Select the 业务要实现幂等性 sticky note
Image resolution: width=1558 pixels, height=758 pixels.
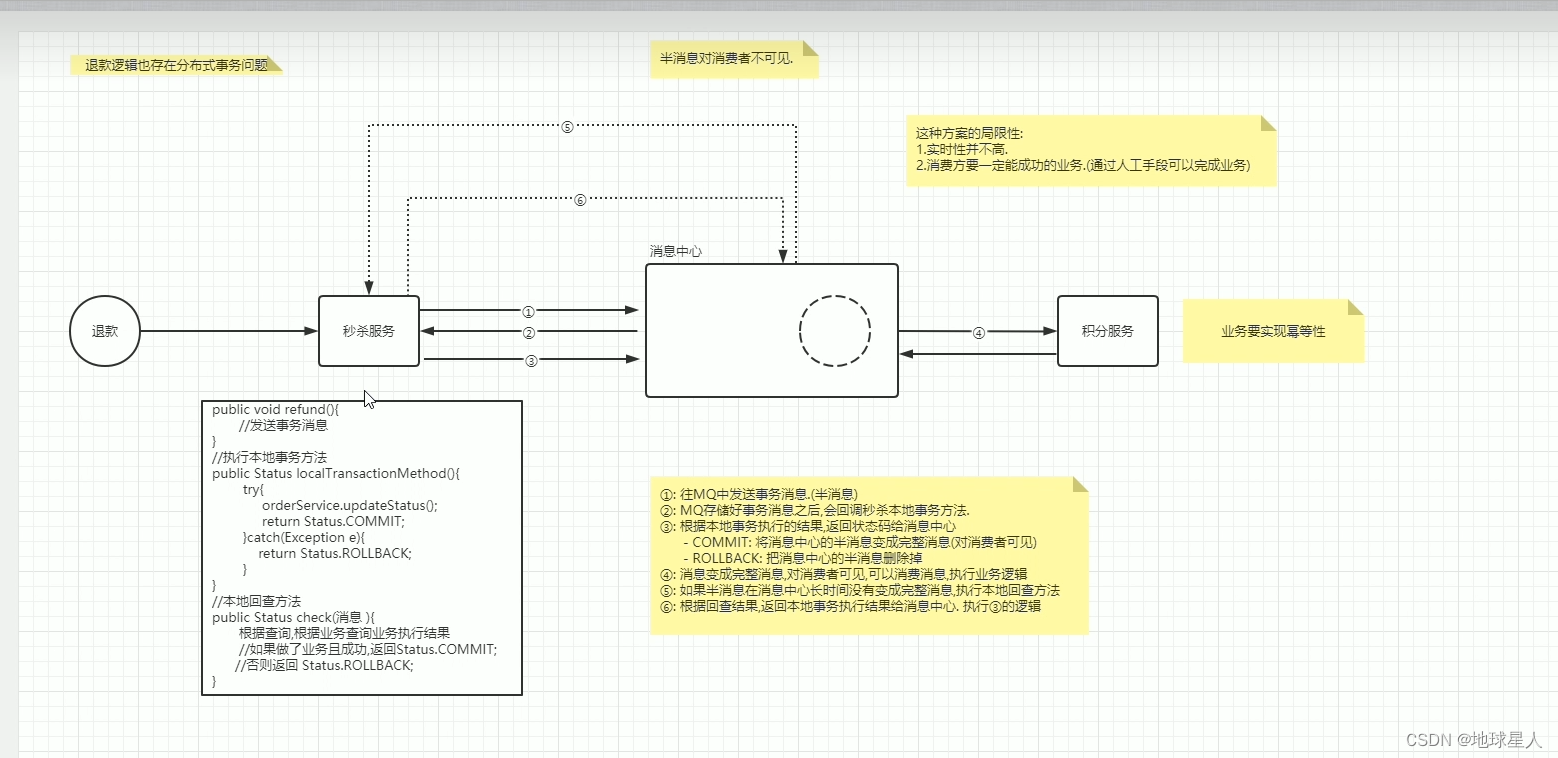(1273, 331)
